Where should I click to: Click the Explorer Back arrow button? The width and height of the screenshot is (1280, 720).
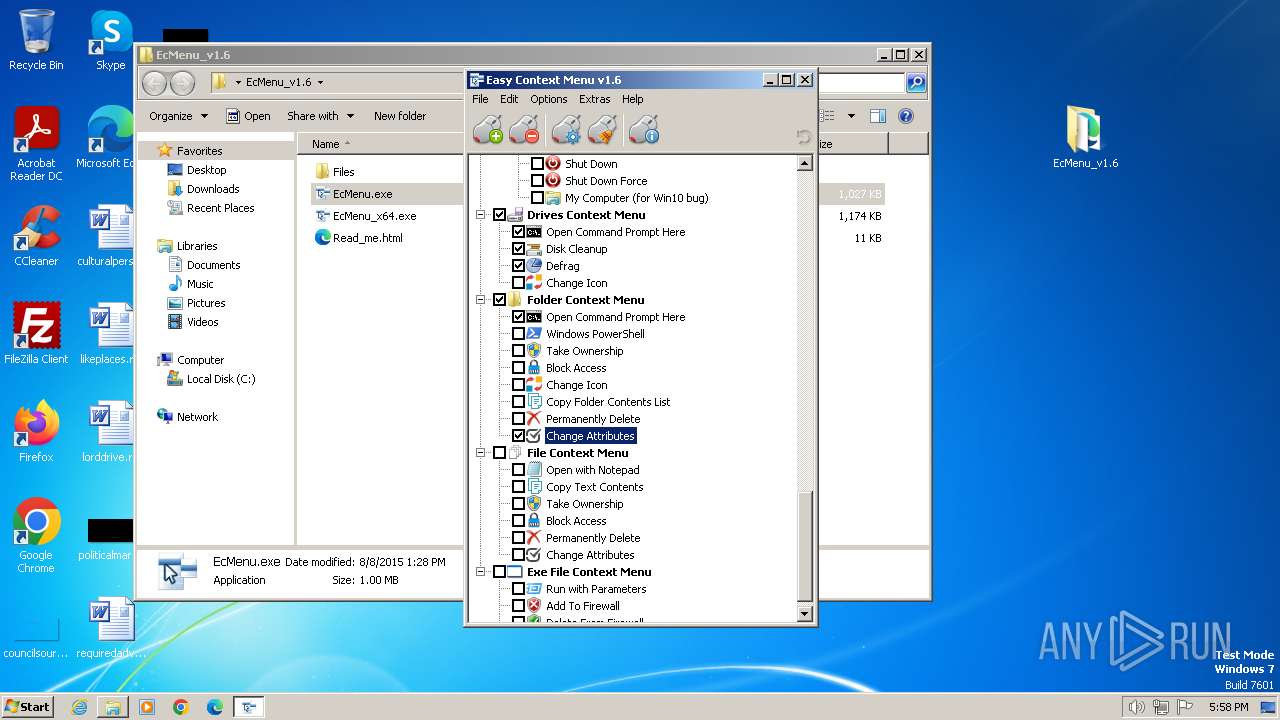(155, 83)
